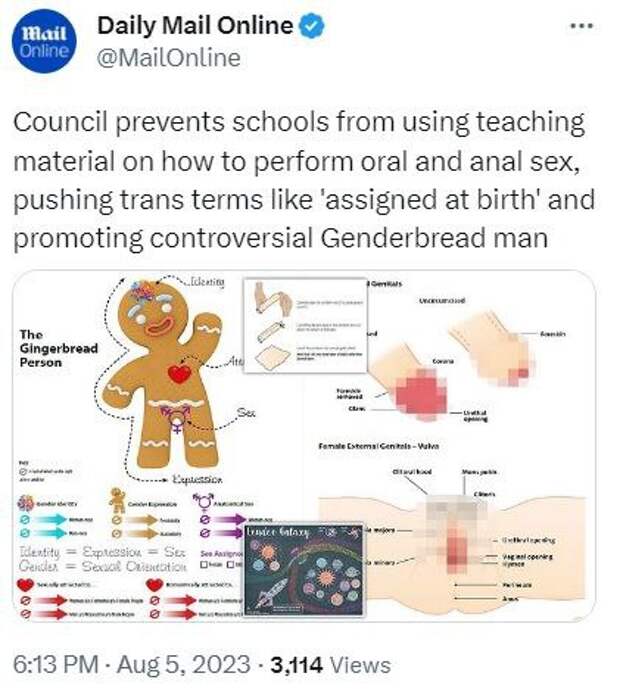Click The Gingerbread Person title text
Image resolution: width=620 pixels, height=695 pixels.
(58, 348)
